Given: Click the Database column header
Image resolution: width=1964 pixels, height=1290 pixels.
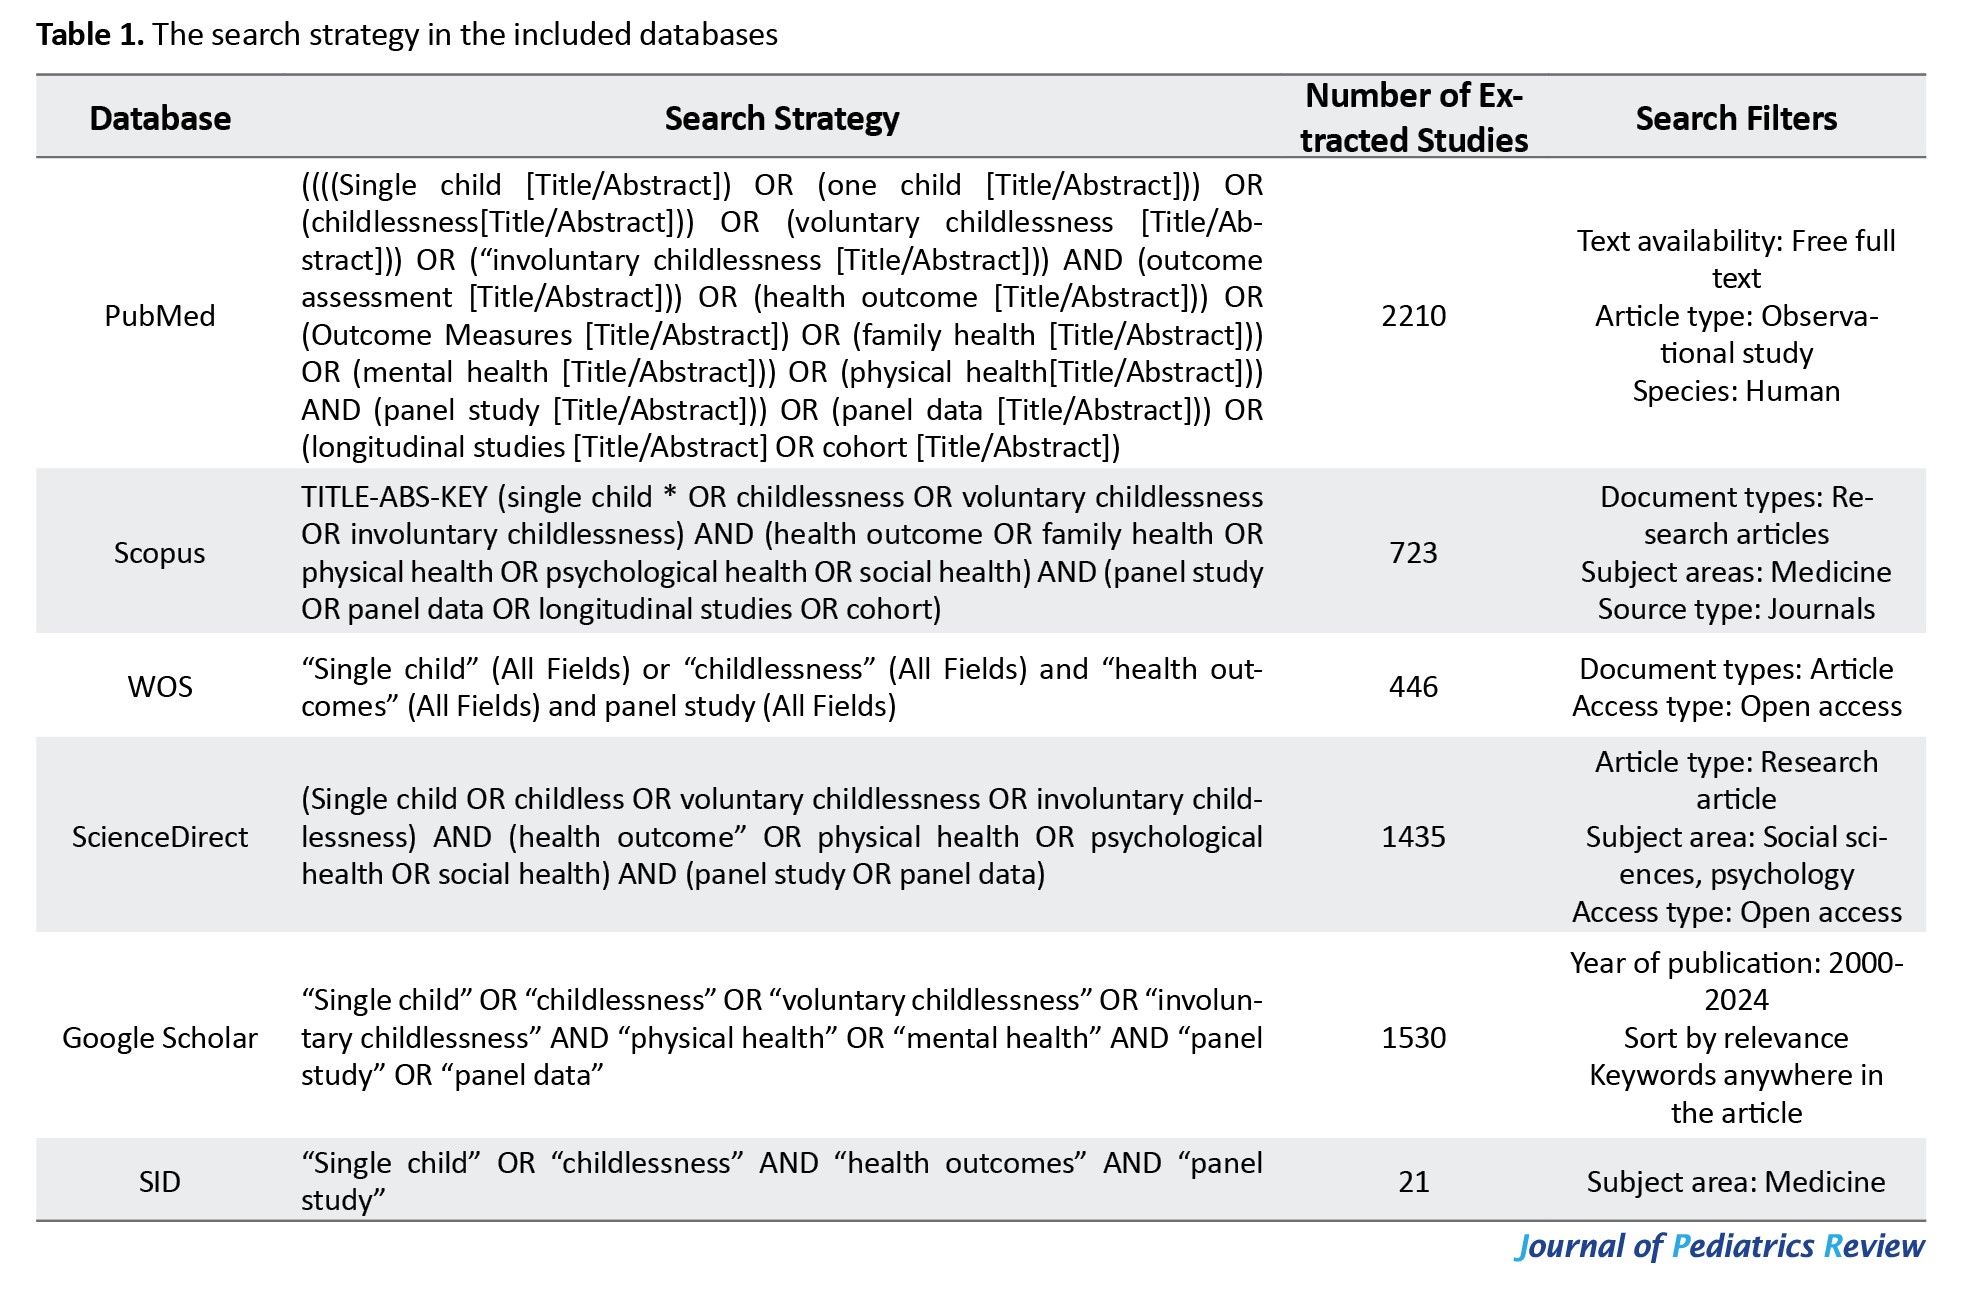Looking at the screenshot, I should (160, 118).
